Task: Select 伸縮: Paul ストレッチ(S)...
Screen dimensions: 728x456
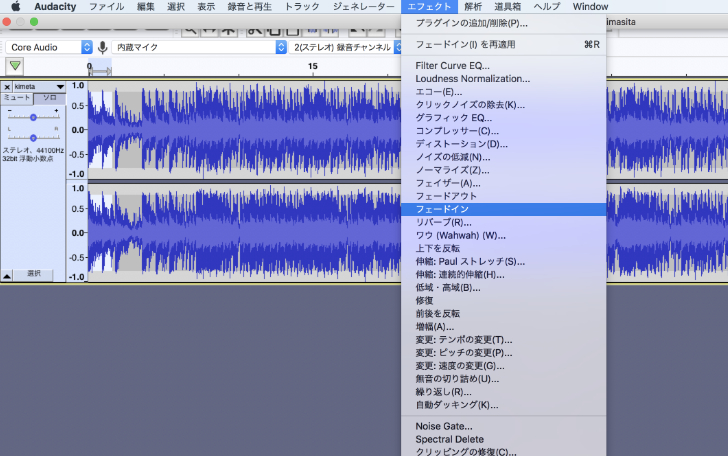Action: (504, 261)
